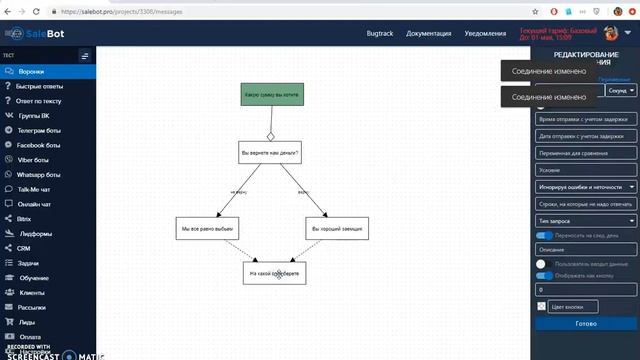The image size is (640, 360).
Task: Select the Вы хороший заемщик block
Action: point(337,229)
